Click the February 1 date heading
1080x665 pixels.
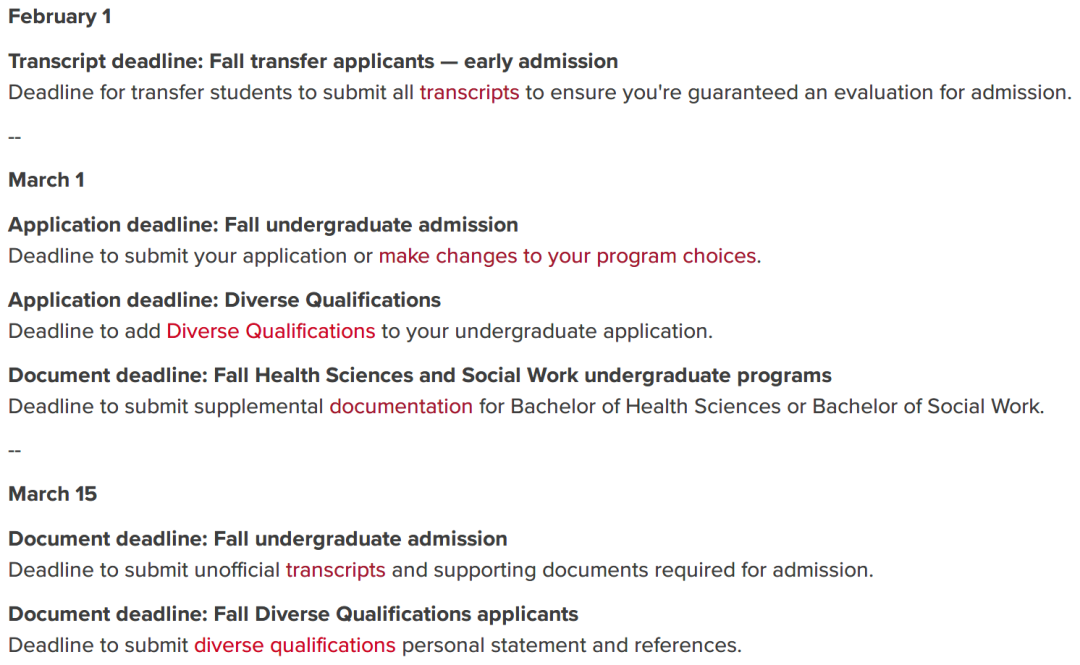(x=59, y=17)
